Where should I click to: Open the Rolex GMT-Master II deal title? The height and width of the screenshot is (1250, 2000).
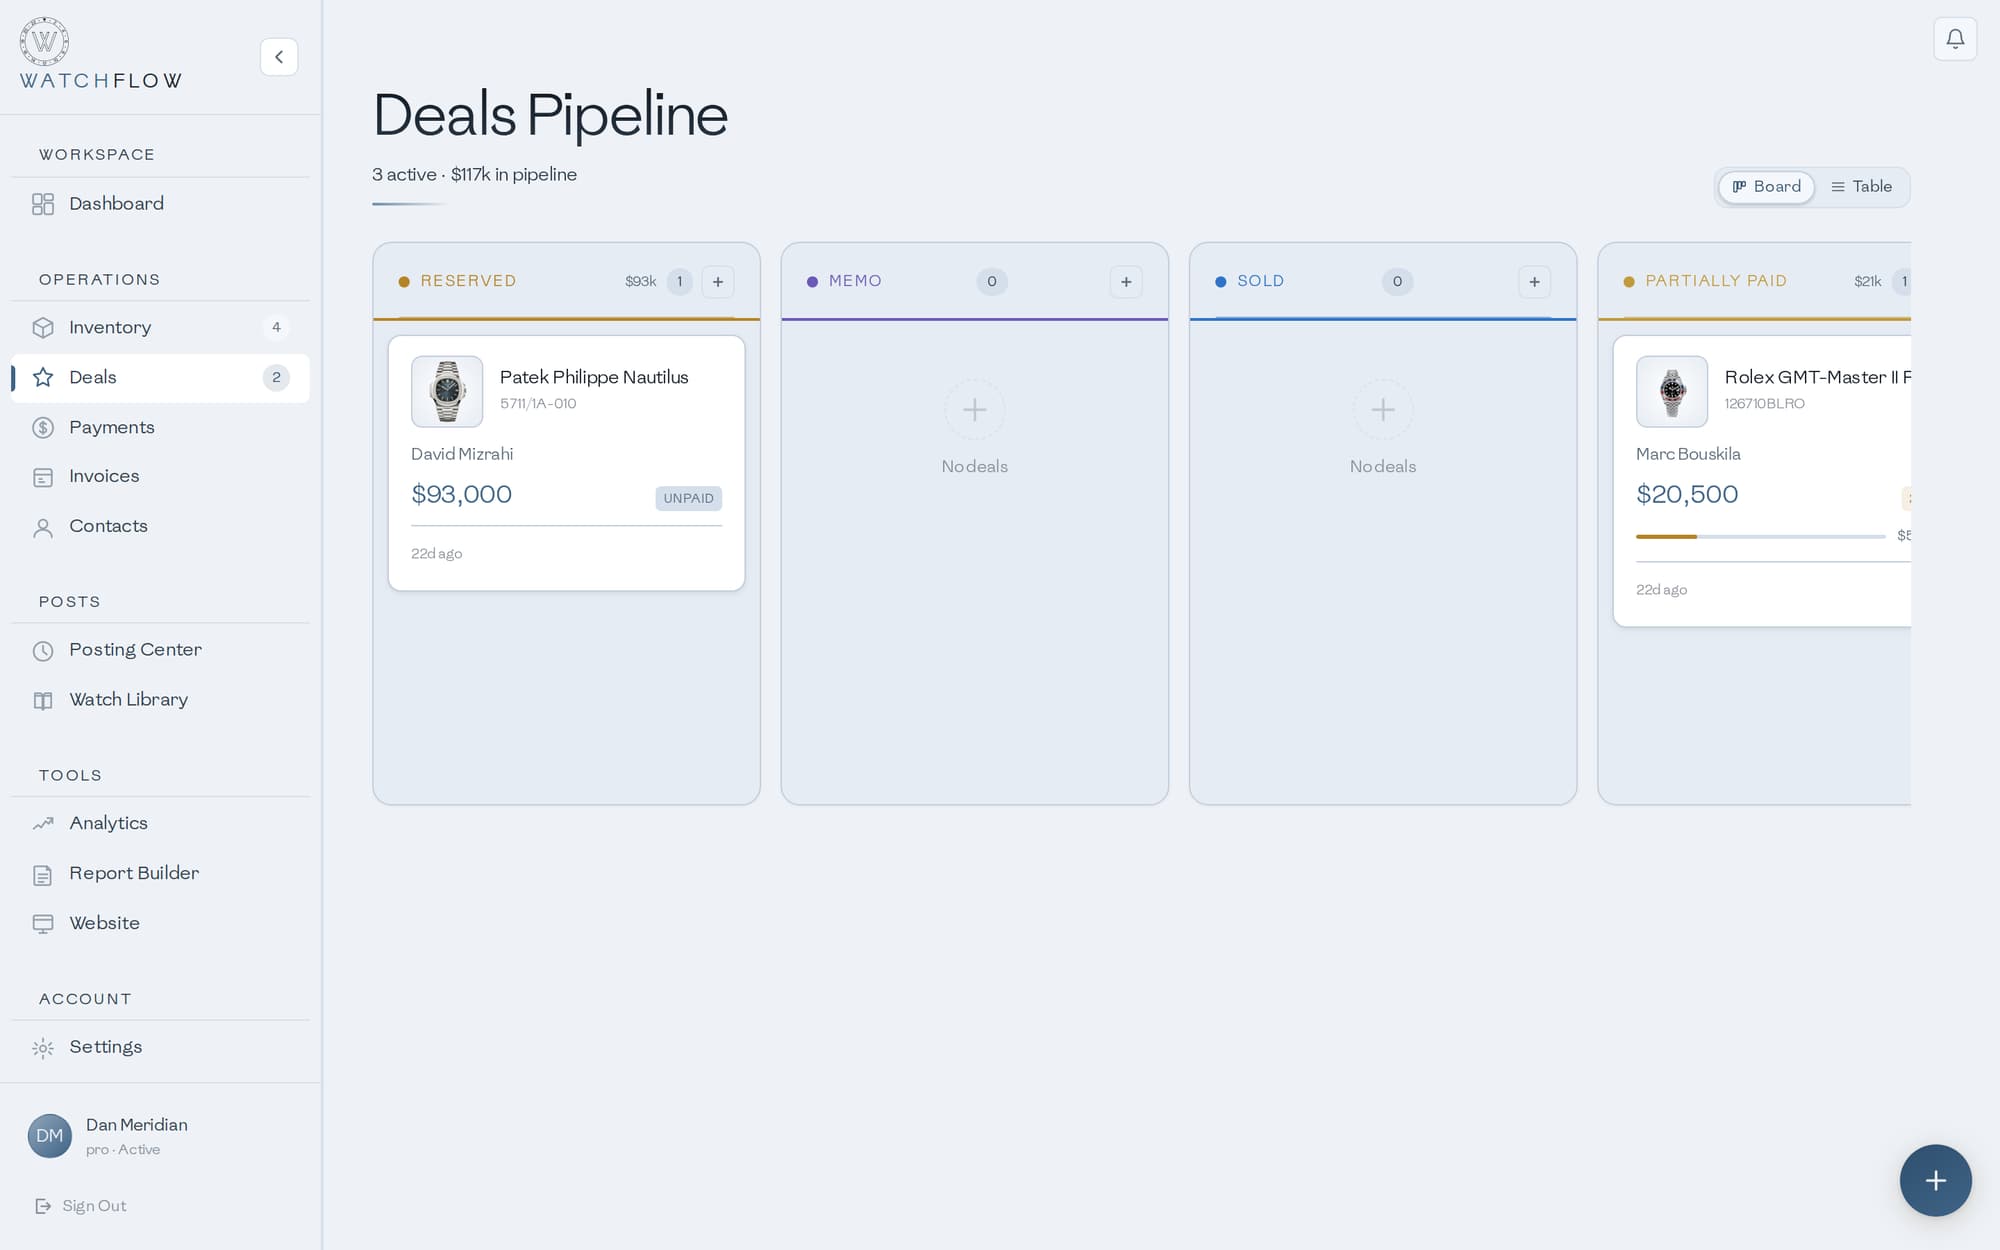[x=1817, y=377]
